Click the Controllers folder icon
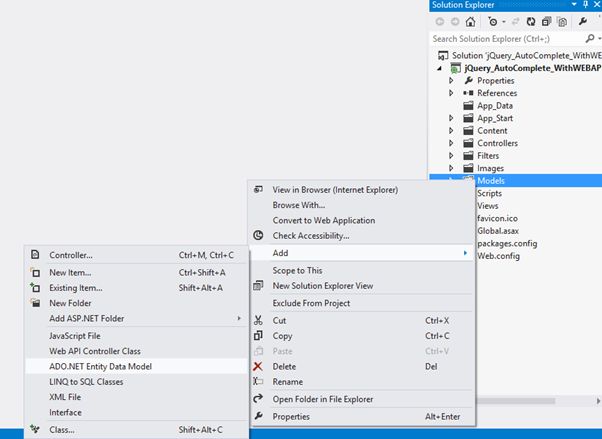This screenshot has width=602, height=439. [468, 143]
